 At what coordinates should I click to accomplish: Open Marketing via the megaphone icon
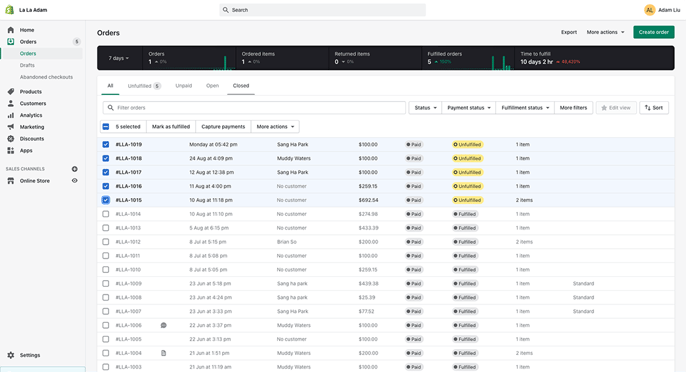[10, 127]
